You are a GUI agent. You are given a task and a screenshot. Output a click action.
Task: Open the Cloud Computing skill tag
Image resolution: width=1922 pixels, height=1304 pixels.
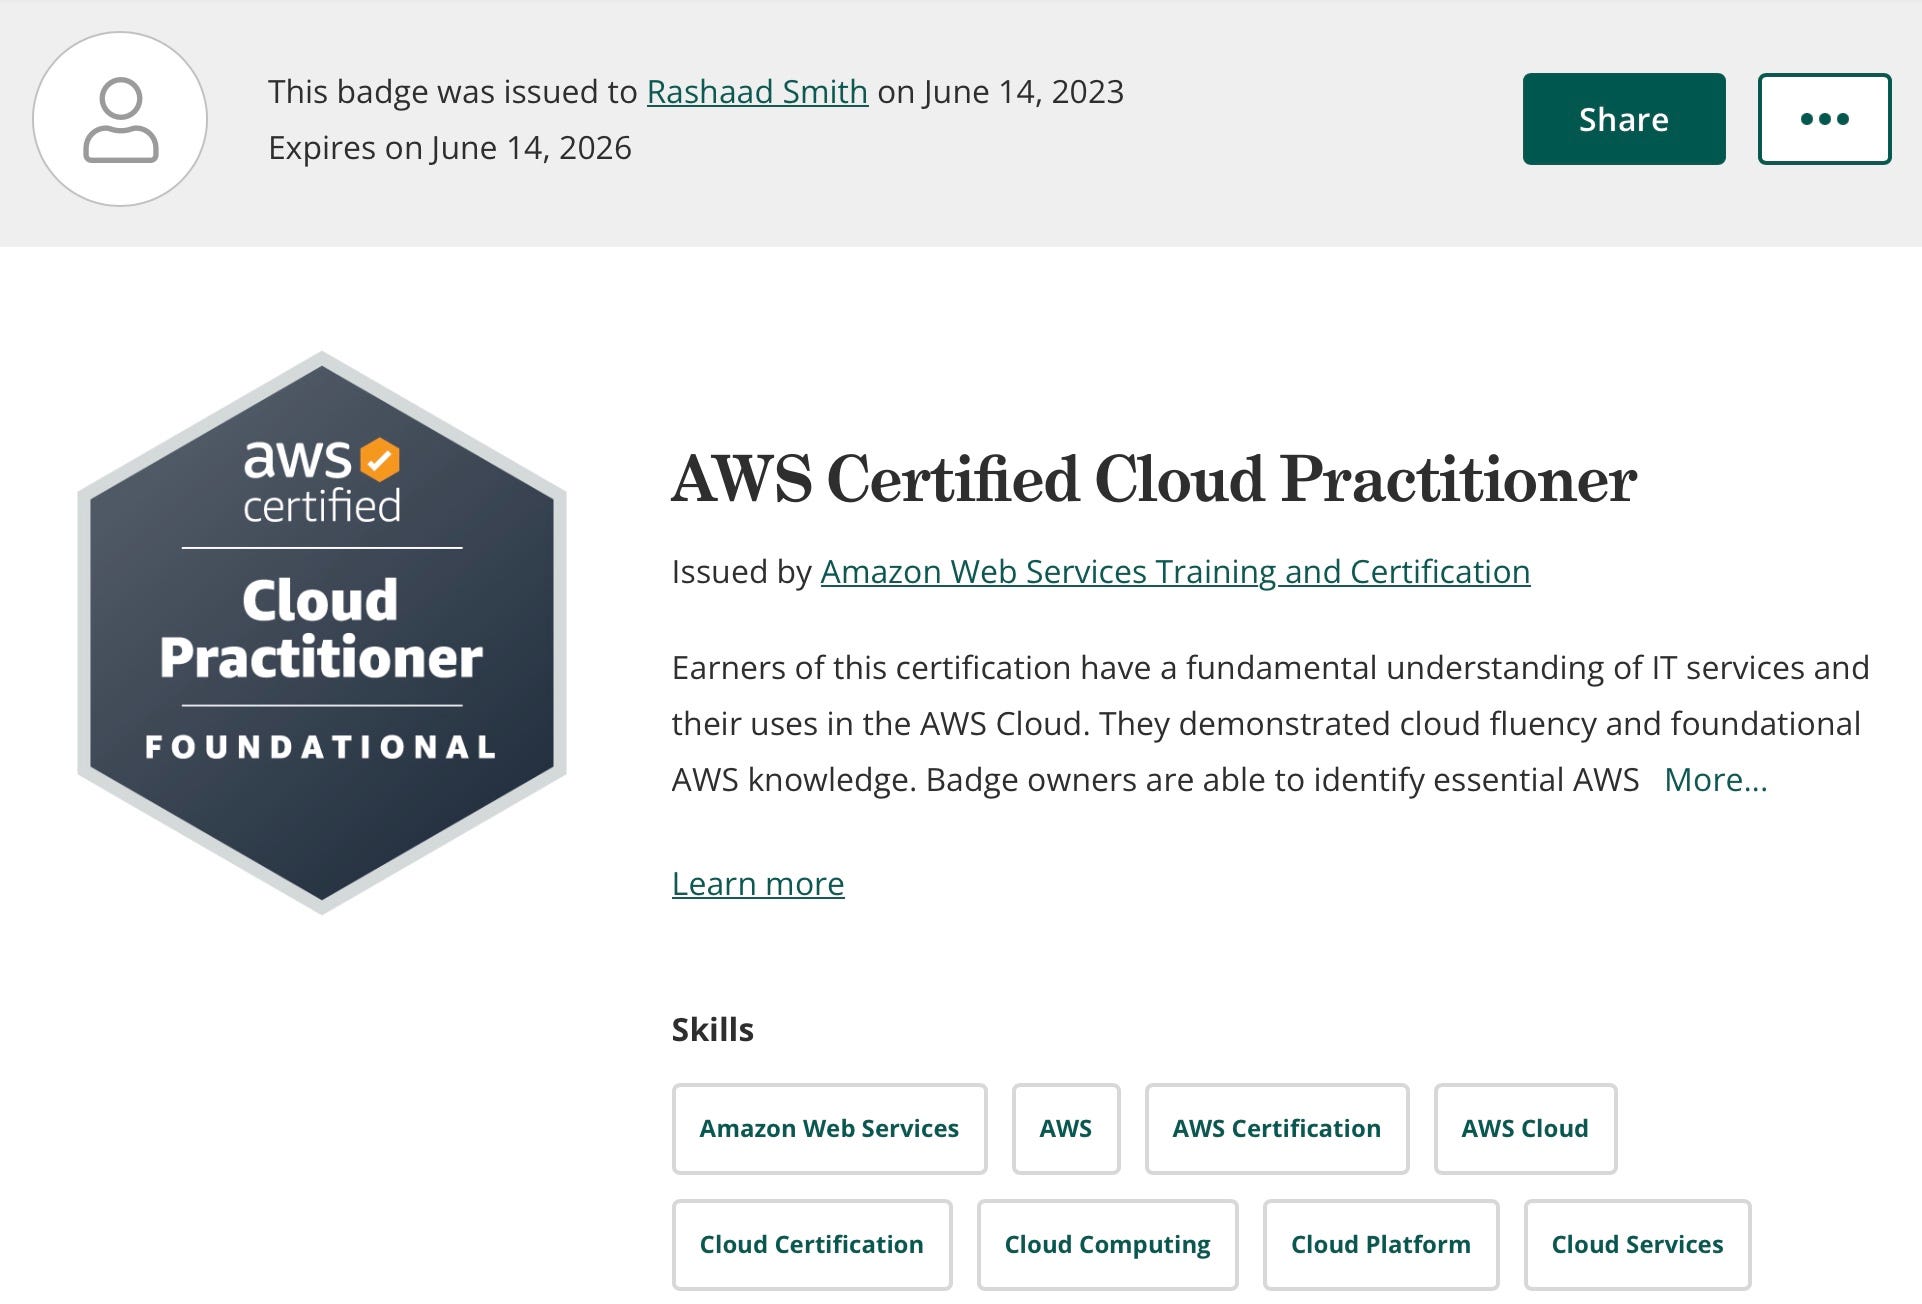[x=1107, y=1245]
